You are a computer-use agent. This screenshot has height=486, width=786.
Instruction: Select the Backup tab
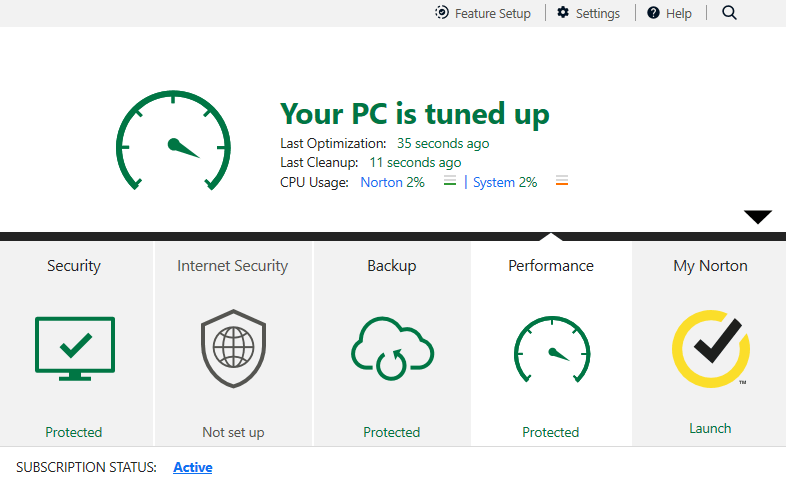[392, 344]
